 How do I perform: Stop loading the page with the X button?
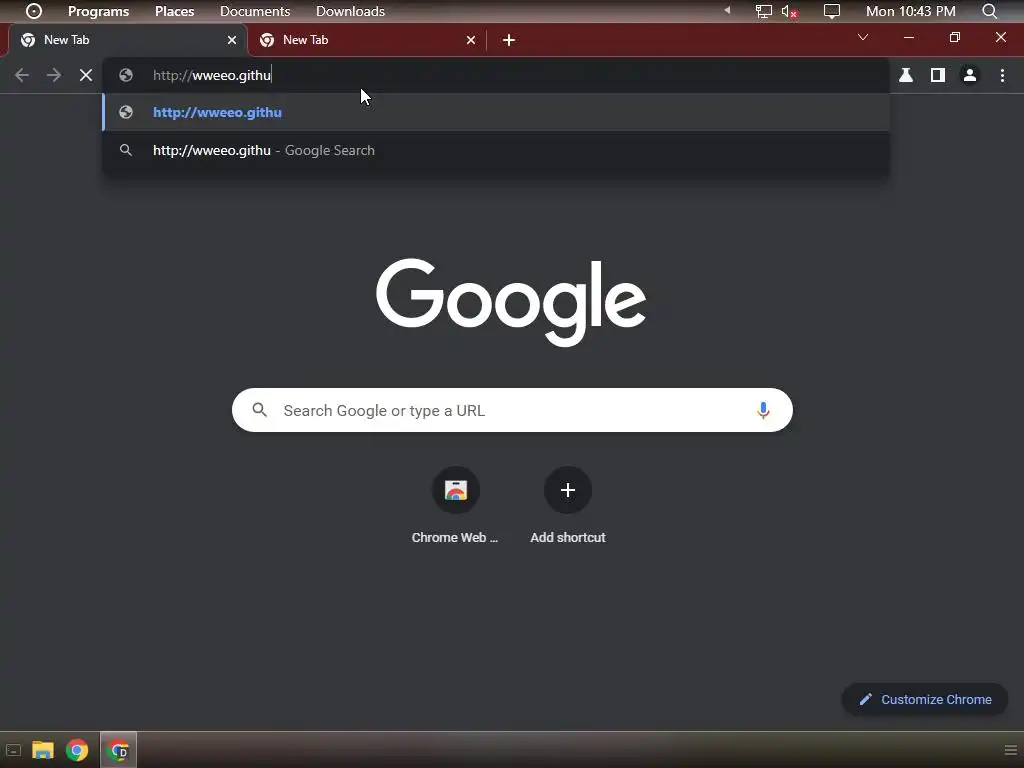(86, 75)
